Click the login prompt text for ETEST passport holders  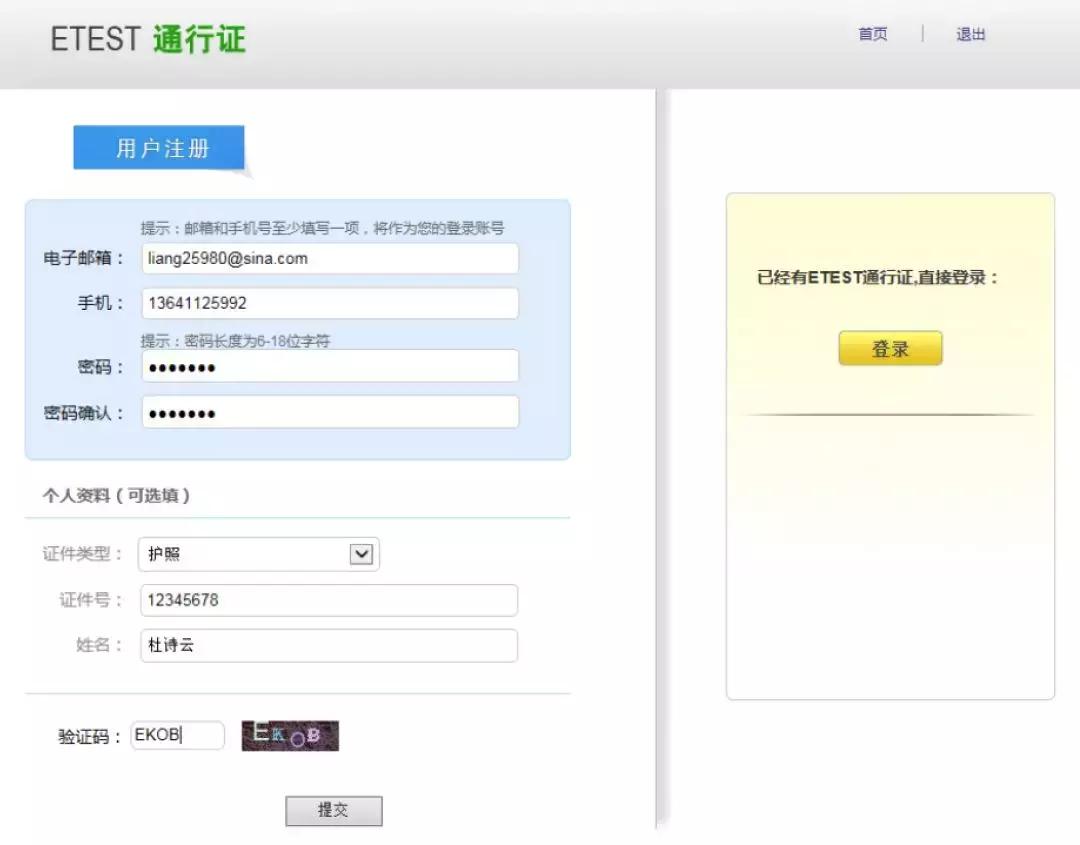coord(888,279)
